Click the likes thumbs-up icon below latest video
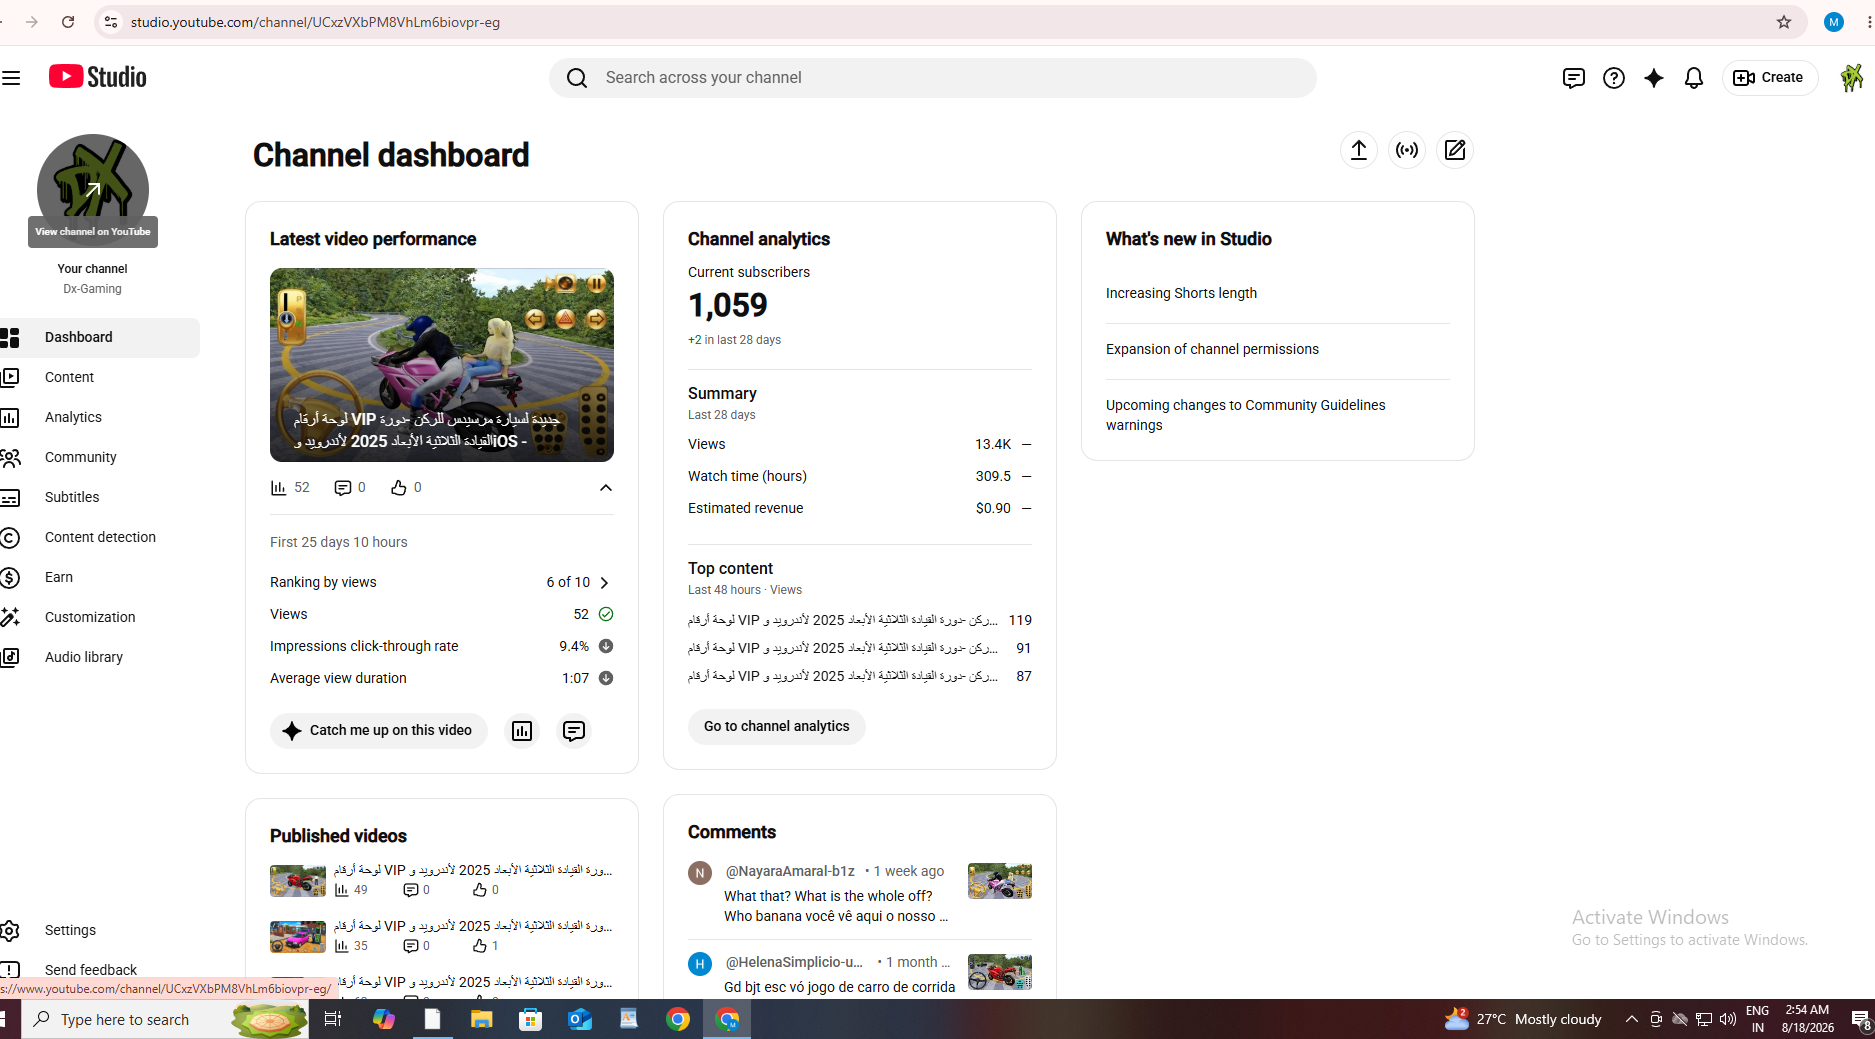Viewport: 1875px width, 1039px height. pos(398,488)
